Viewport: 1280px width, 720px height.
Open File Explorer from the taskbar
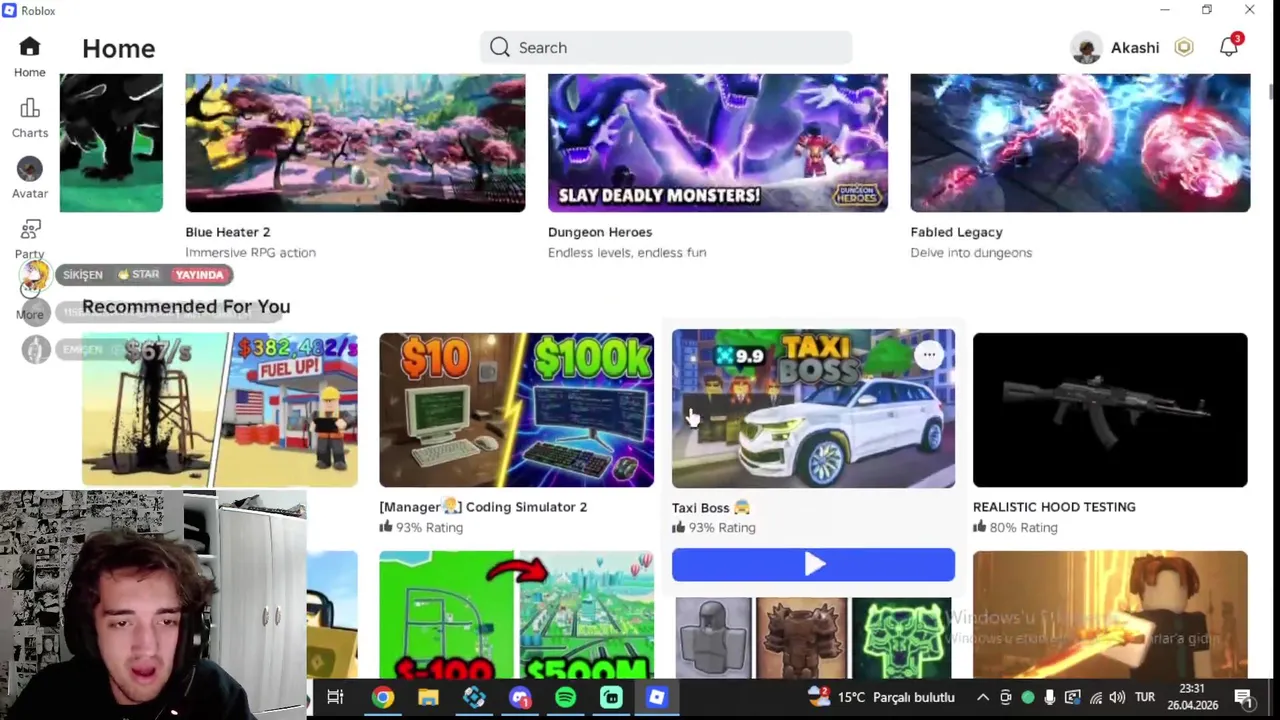tap(428, 697)
